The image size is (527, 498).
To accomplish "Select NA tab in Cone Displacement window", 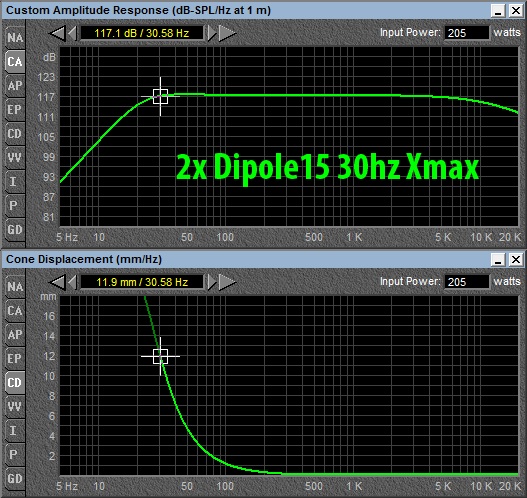I will click(x=15, y=287).
